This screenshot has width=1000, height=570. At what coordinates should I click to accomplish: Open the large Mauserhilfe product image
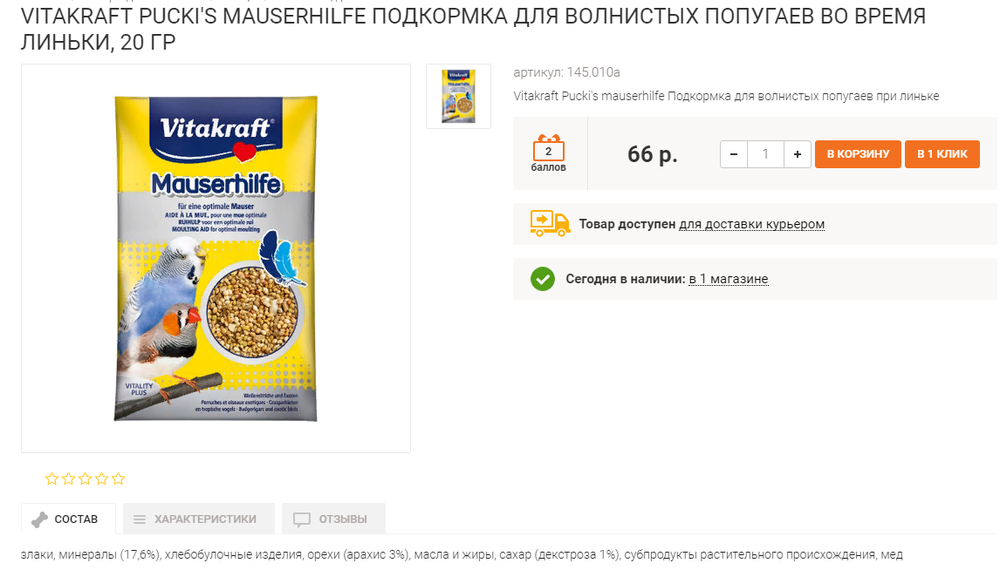click(216, 257)
